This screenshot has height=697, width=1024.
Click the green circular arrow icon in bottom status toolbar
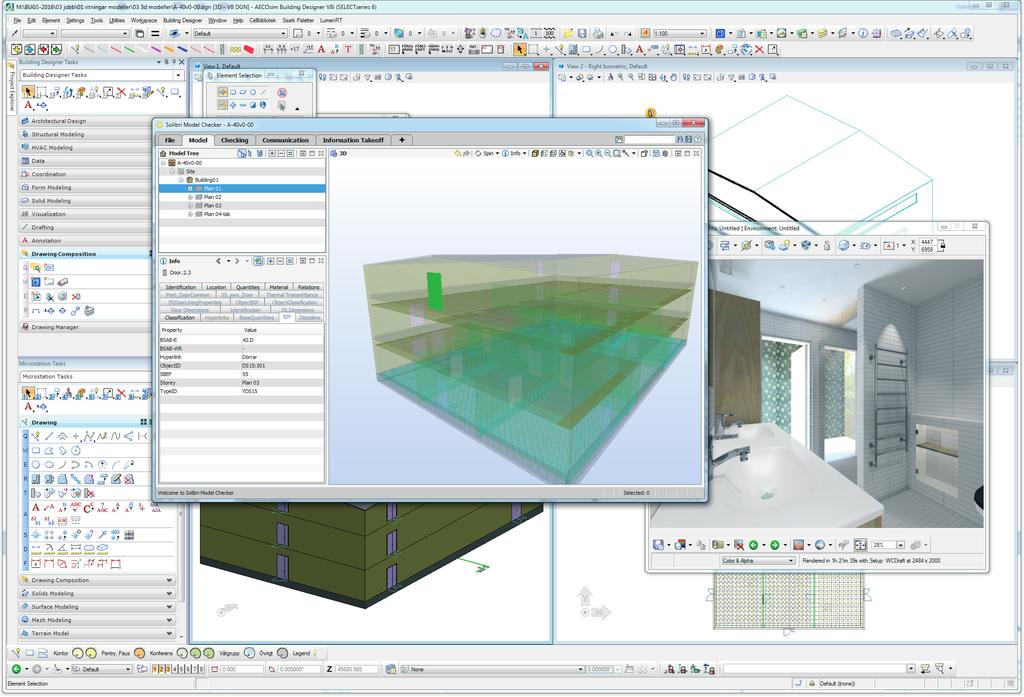[x=16, y=669]
